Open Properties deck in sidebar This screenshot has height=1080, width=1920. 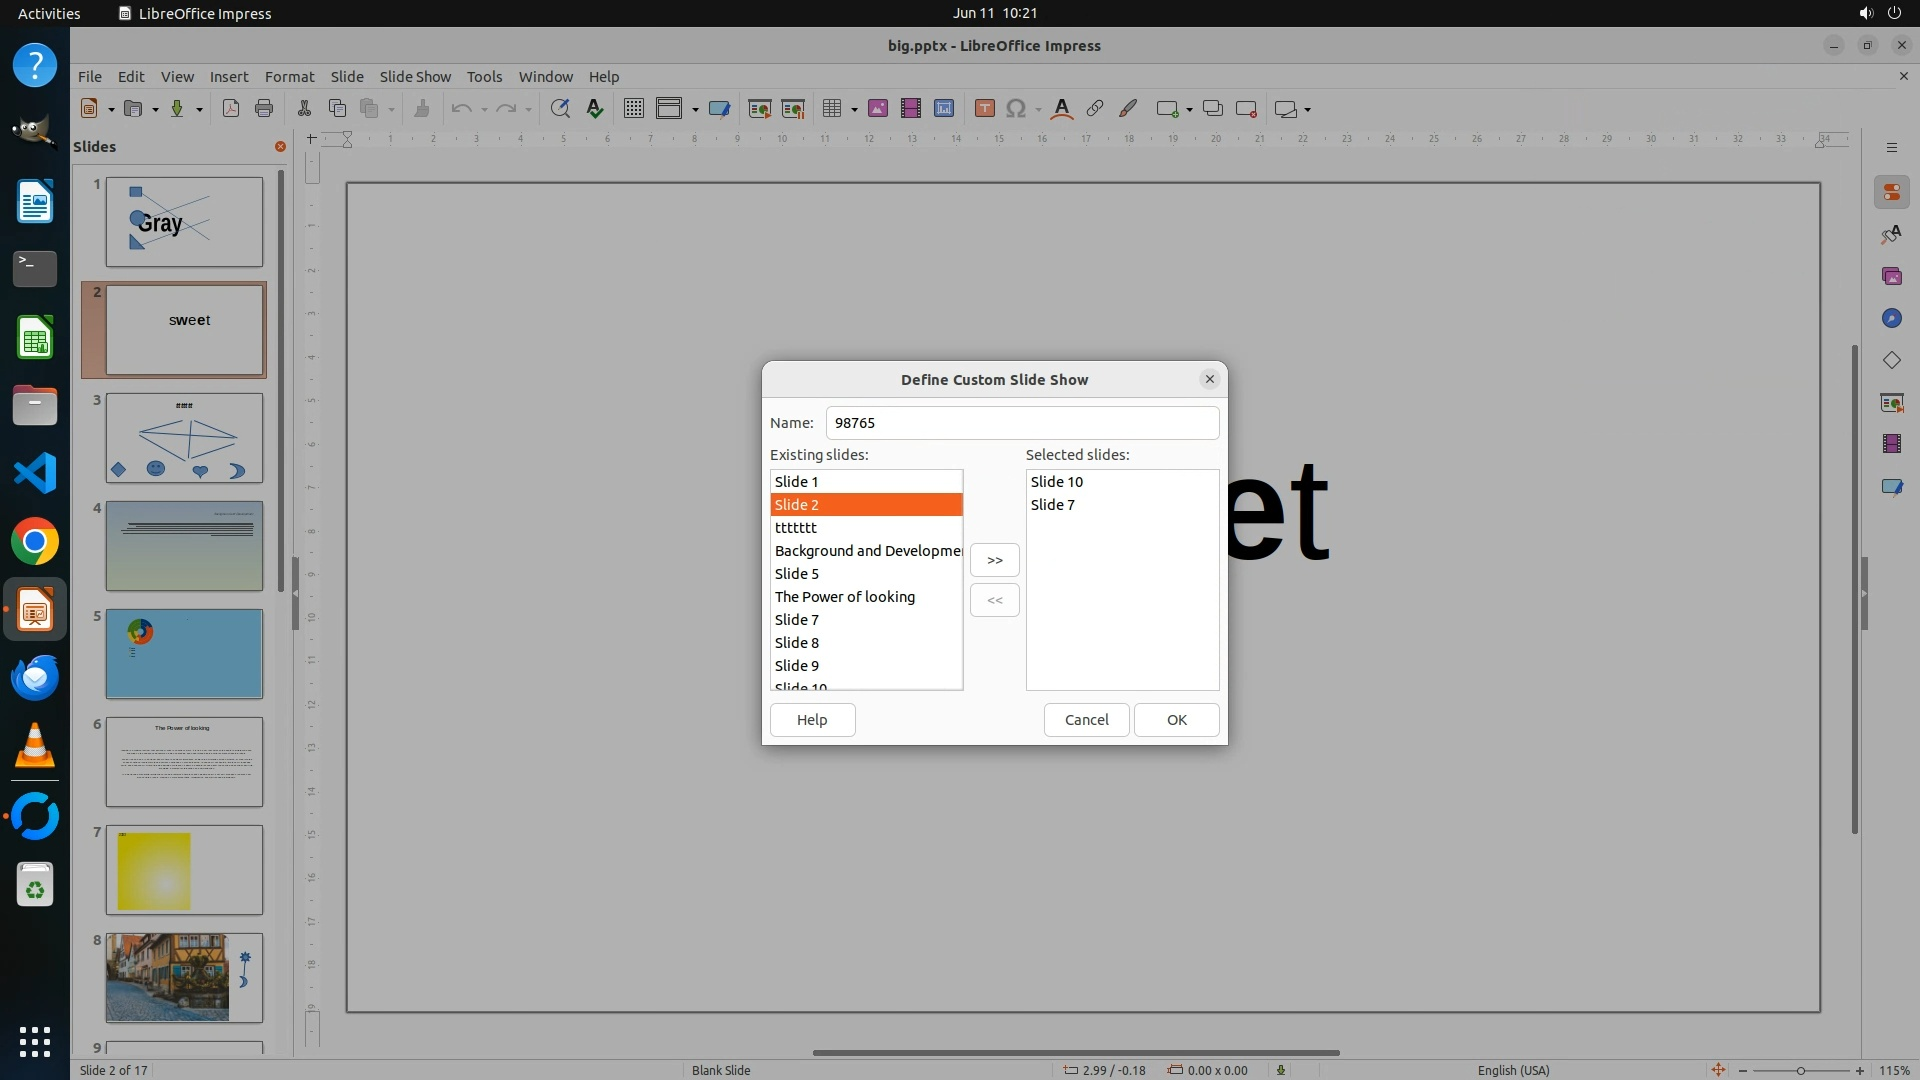click(x=1891, y=192)
